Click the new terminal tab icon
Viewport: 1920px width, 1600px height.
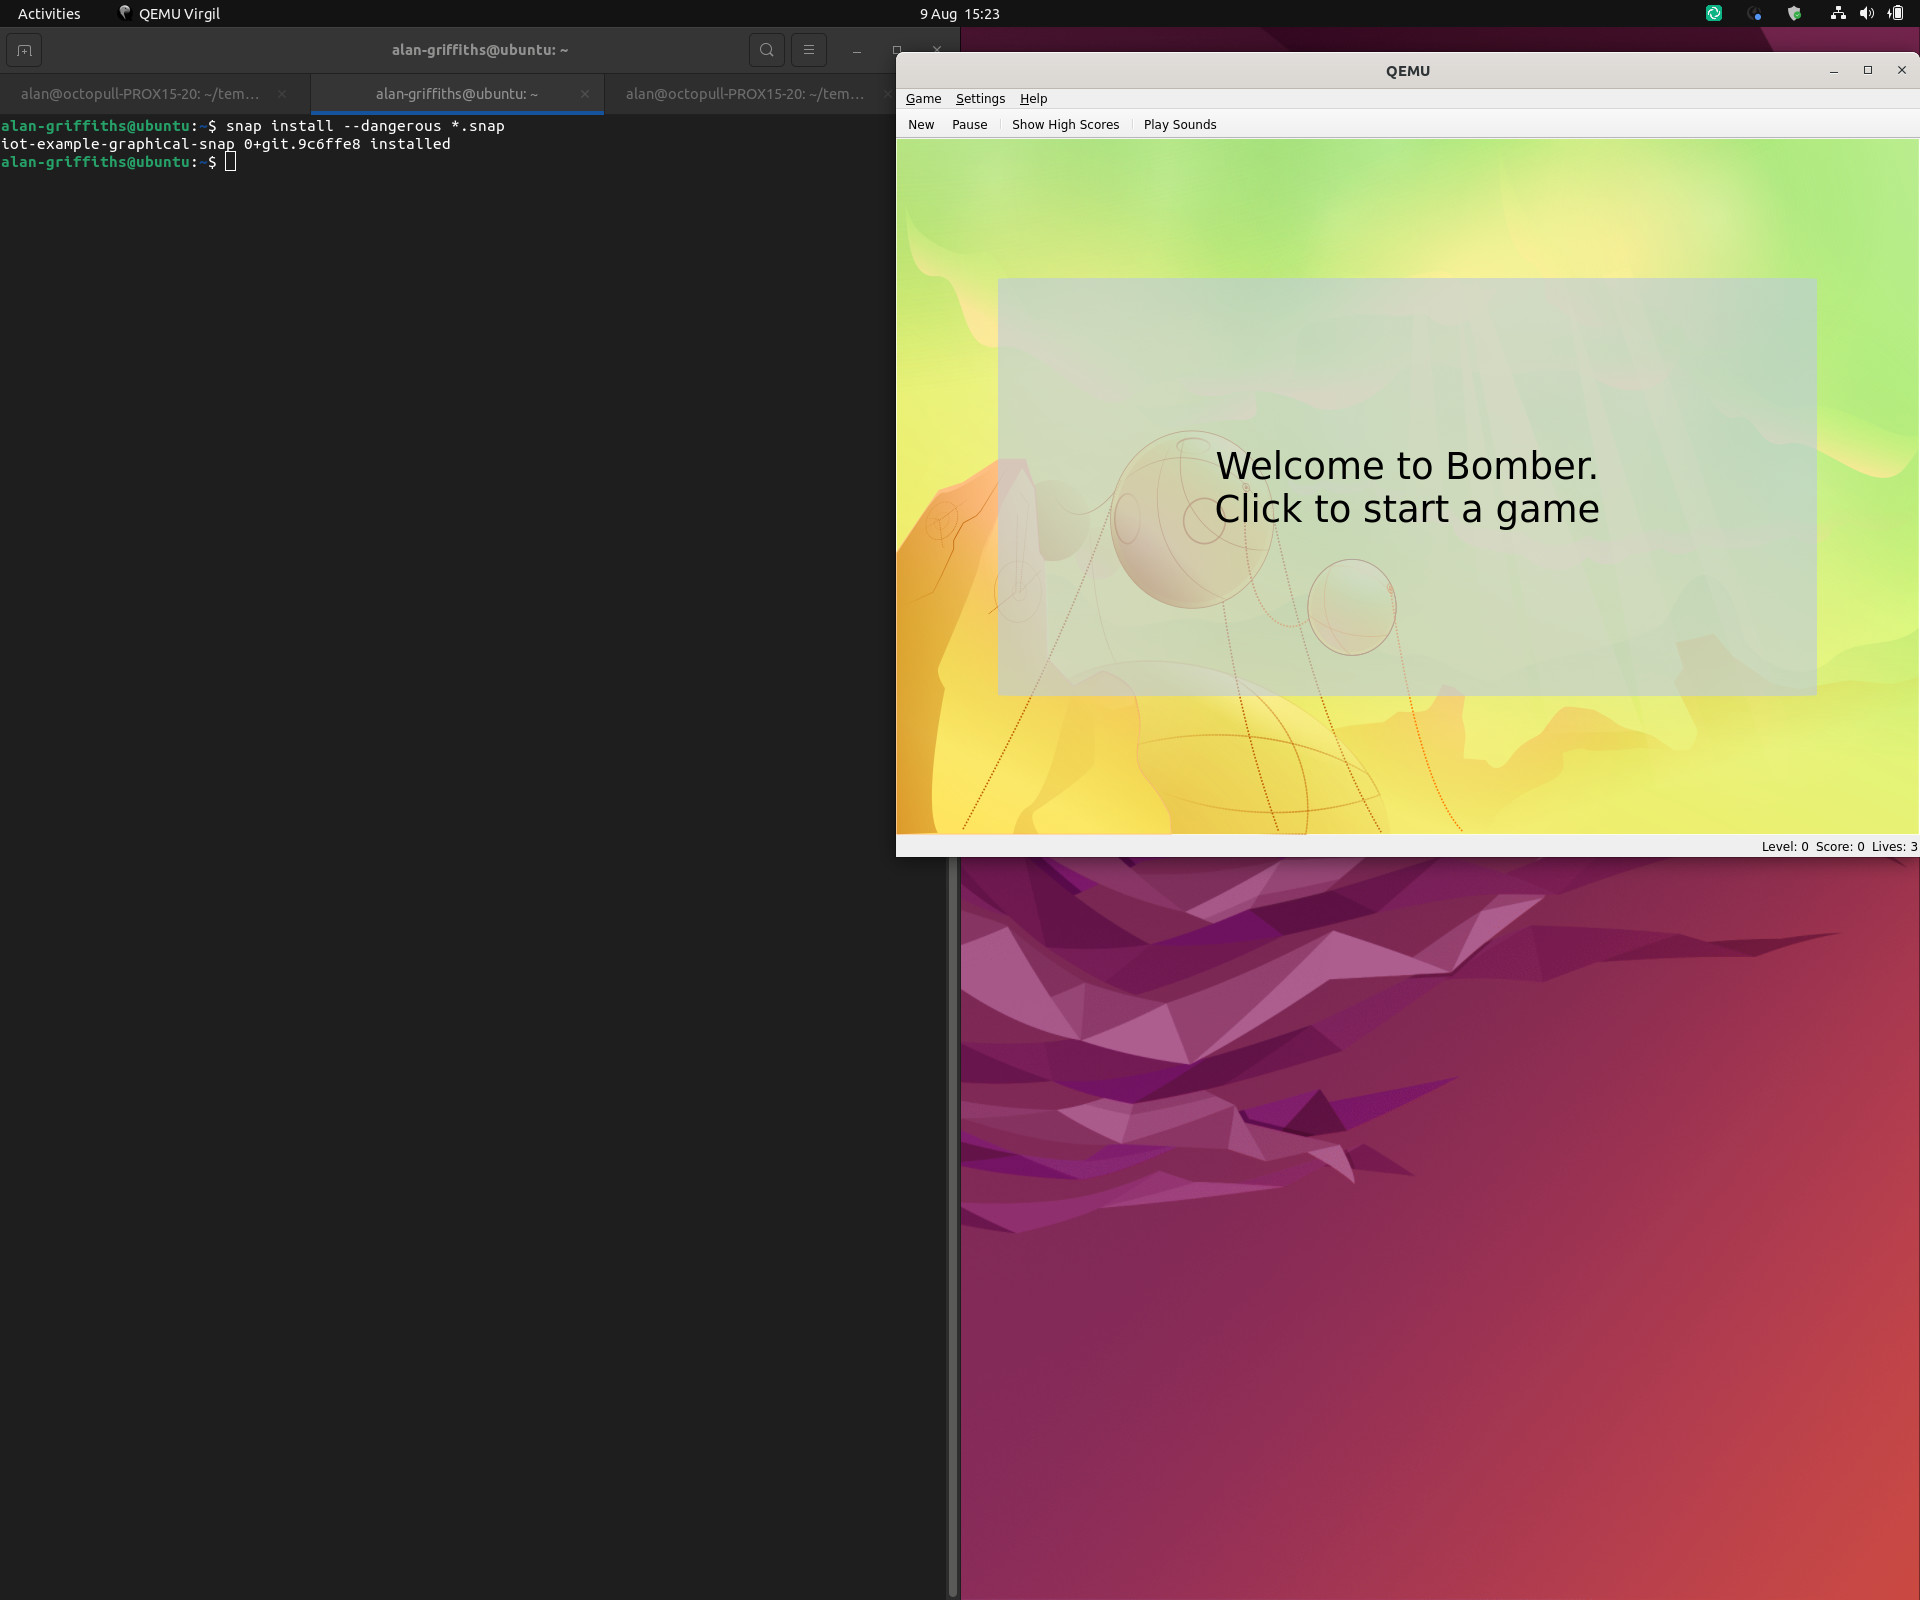coord(24,50)
